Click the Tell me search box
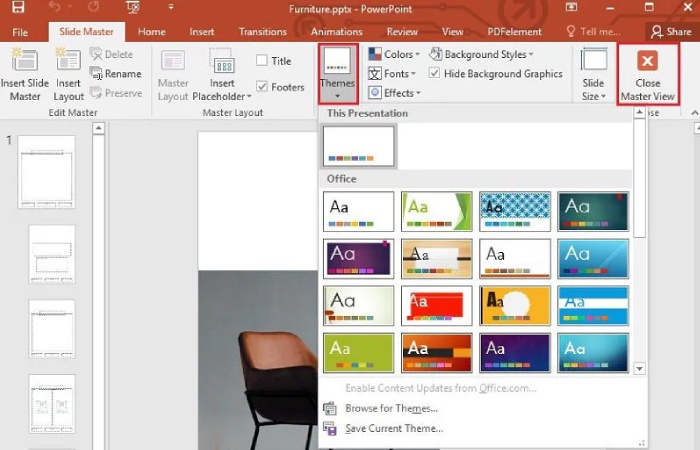Viewport: 700px width, 450px height. [594, 32]
